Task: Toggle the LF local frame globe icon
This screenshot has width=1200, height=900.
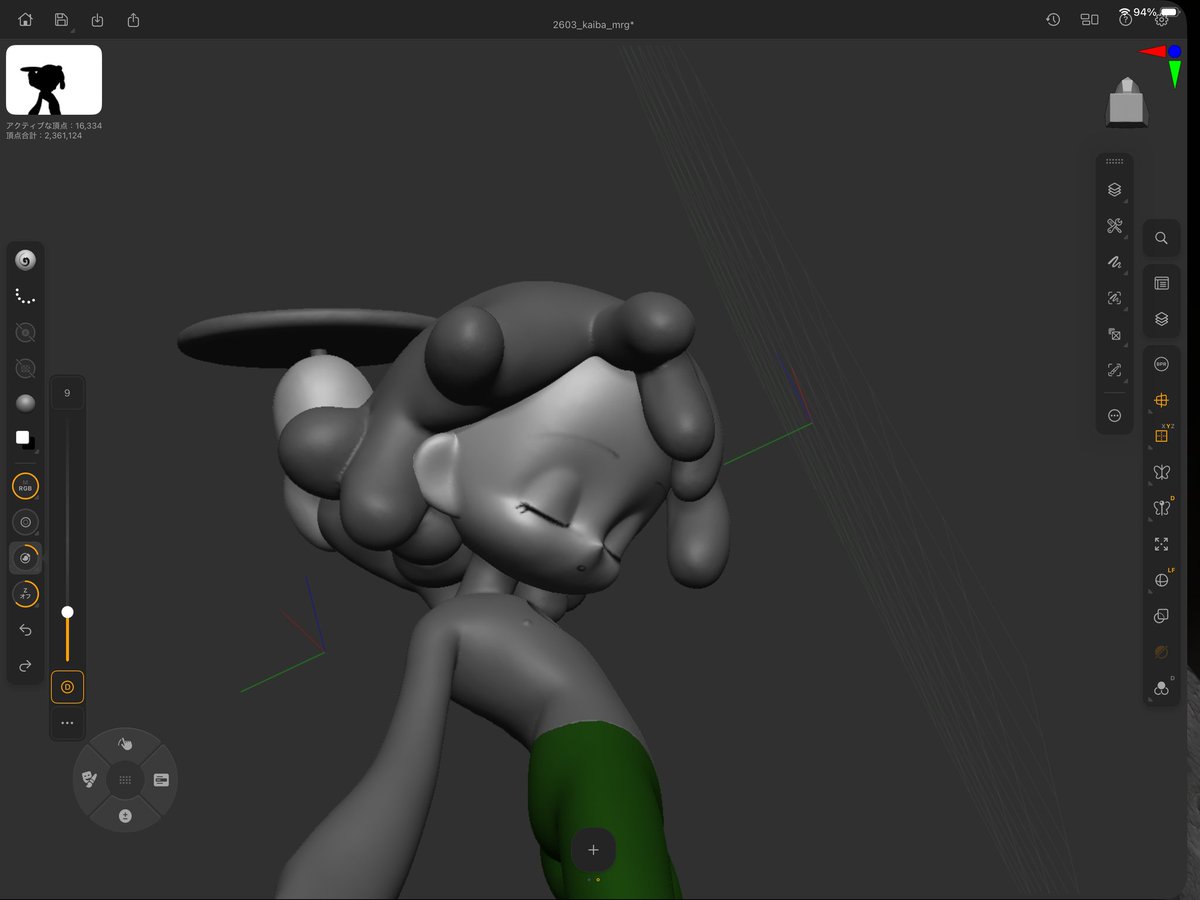Action: click(1161, 580)
